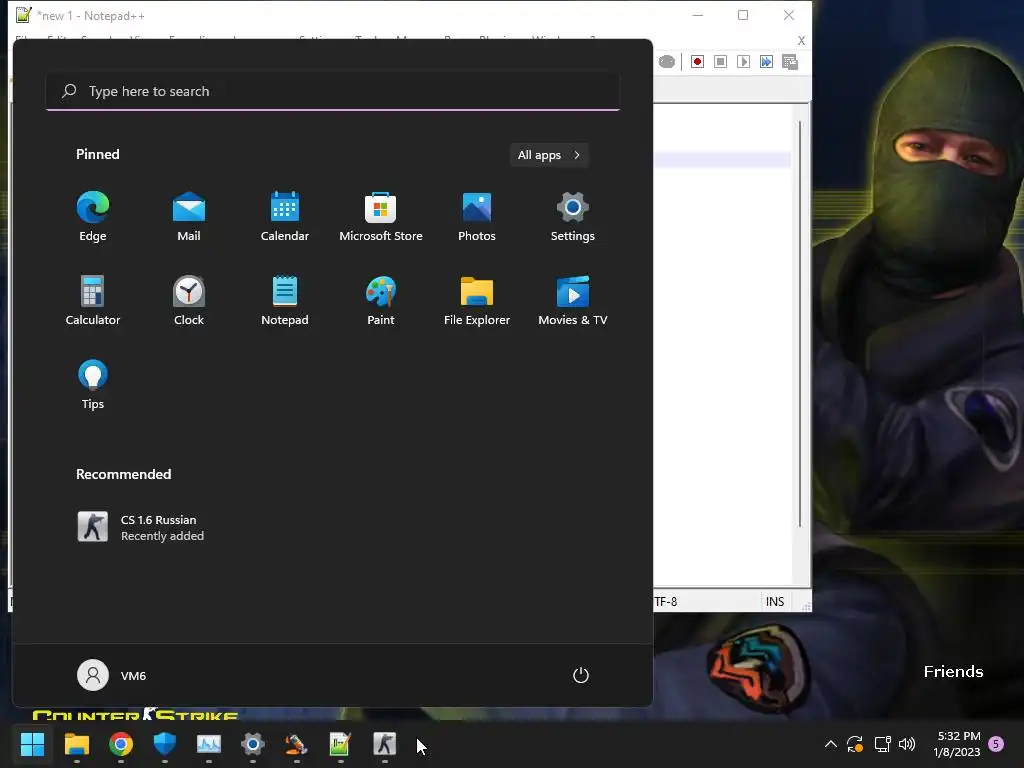Image resolution: width=1024 pixels, height=768 pixels.
Task: Open Movies & TV app
Action: point(573,300)
